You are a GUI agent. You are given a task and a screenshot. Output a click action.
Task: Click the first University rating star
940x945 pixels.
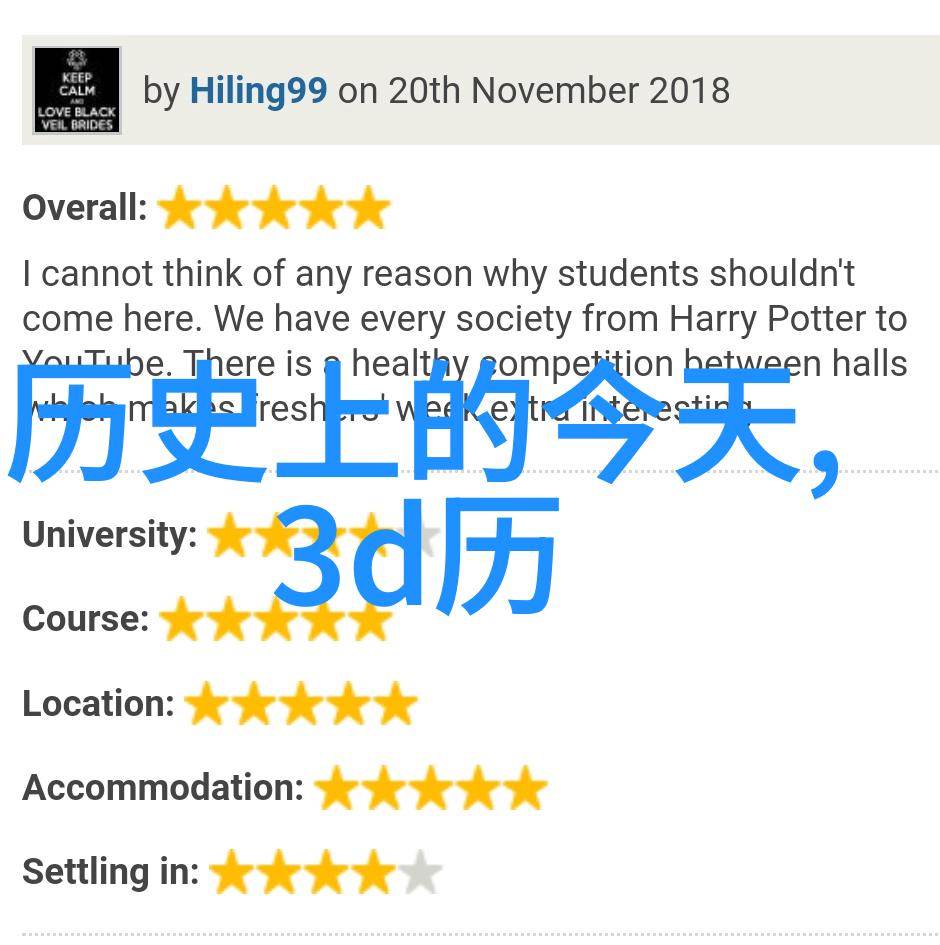230,535
